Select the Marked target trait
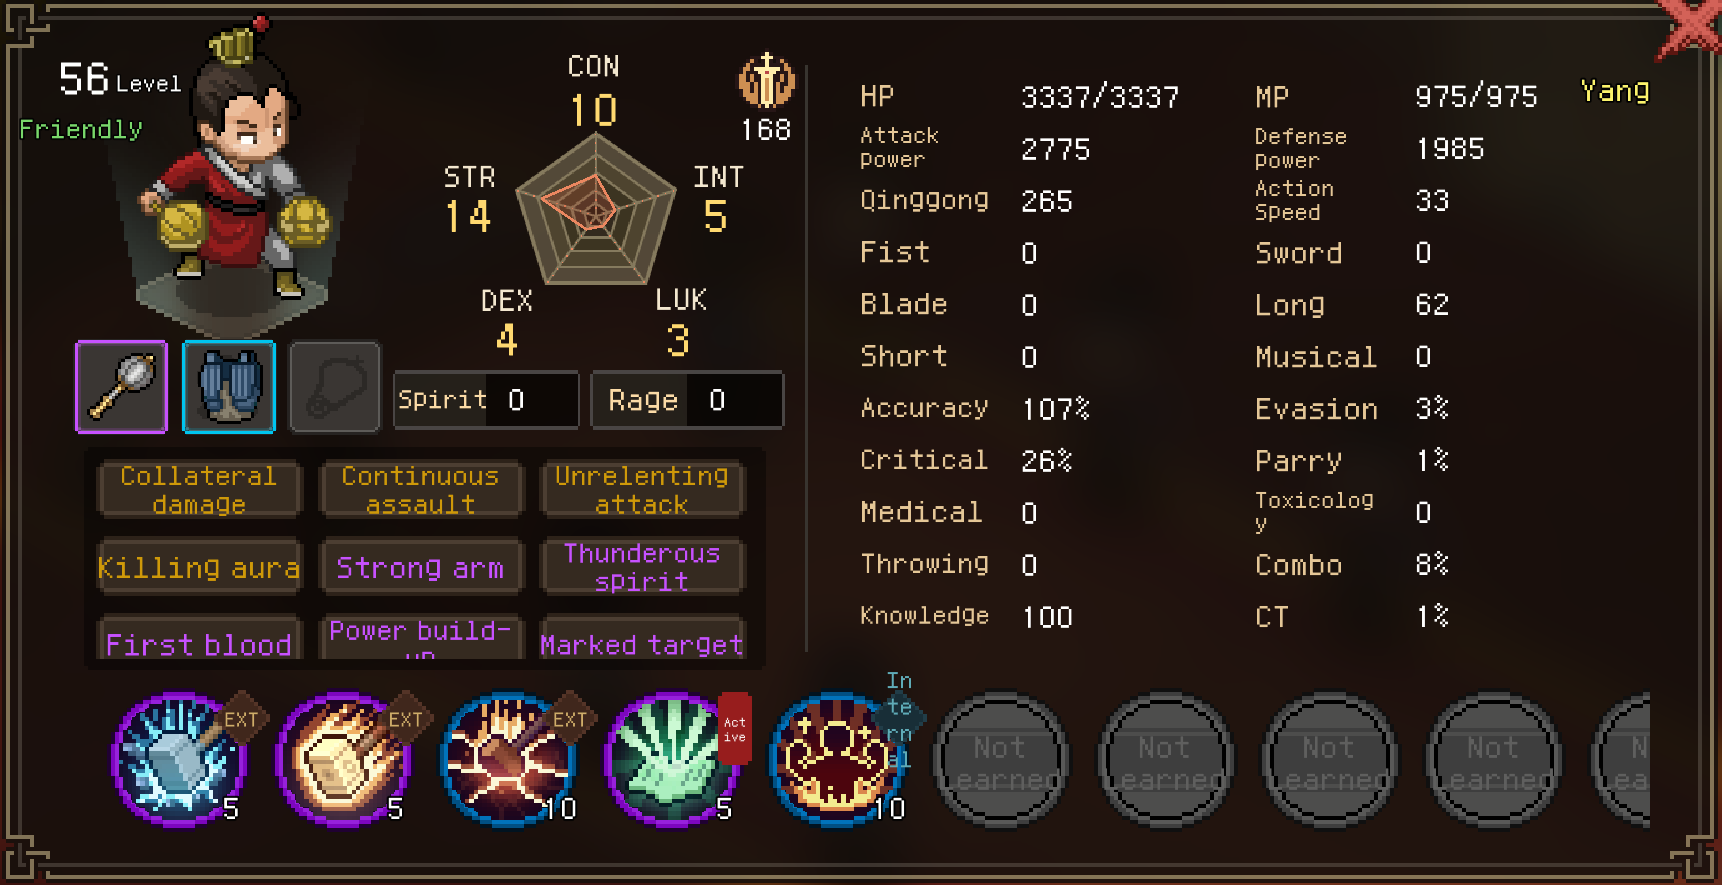 click(x=642, y=638)
